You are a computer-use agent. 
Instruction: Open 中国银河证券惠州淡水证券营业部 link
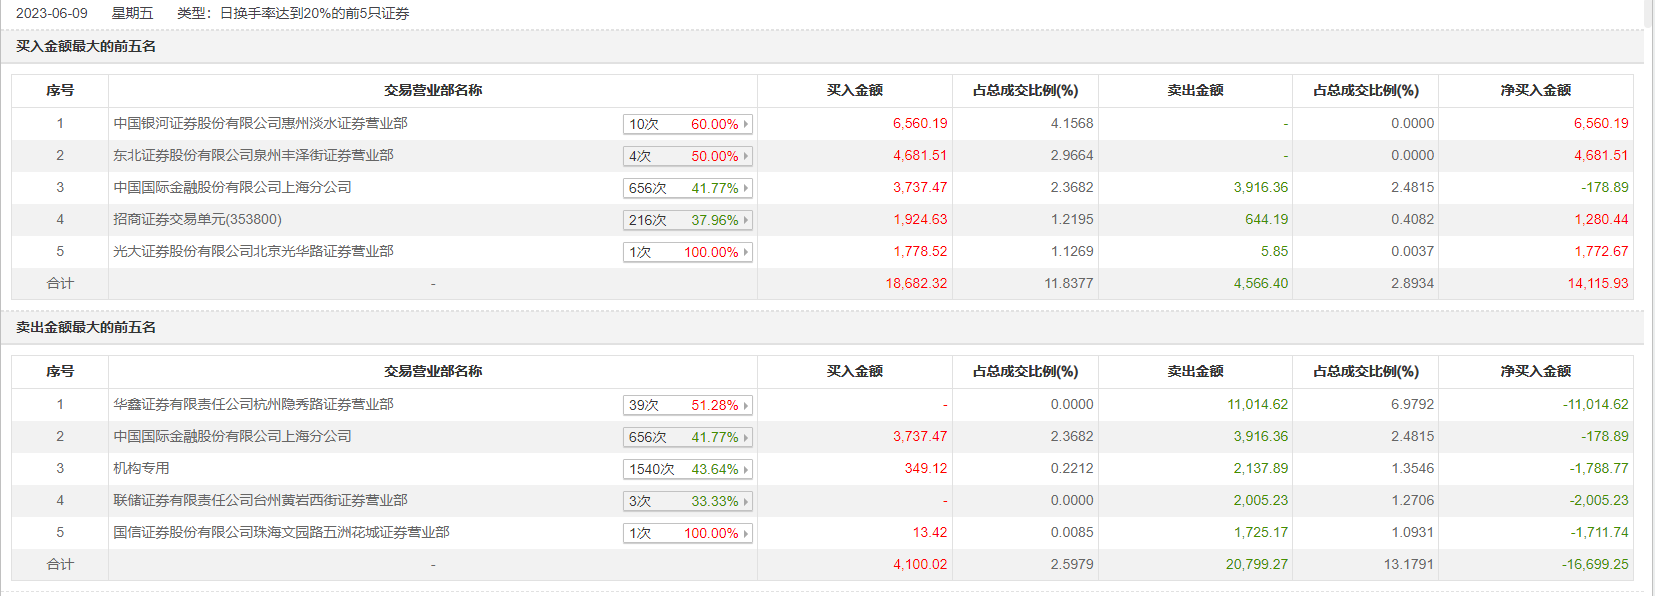coord(260,124)
